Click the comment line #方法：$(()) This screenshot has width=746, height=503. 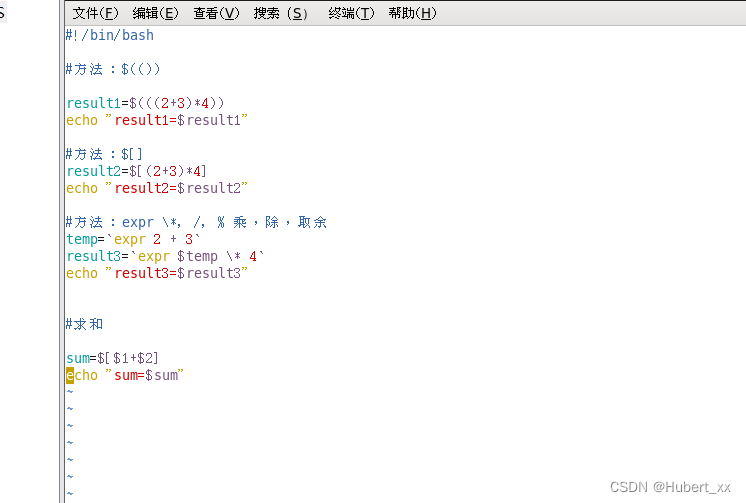(x=113, y=69)
